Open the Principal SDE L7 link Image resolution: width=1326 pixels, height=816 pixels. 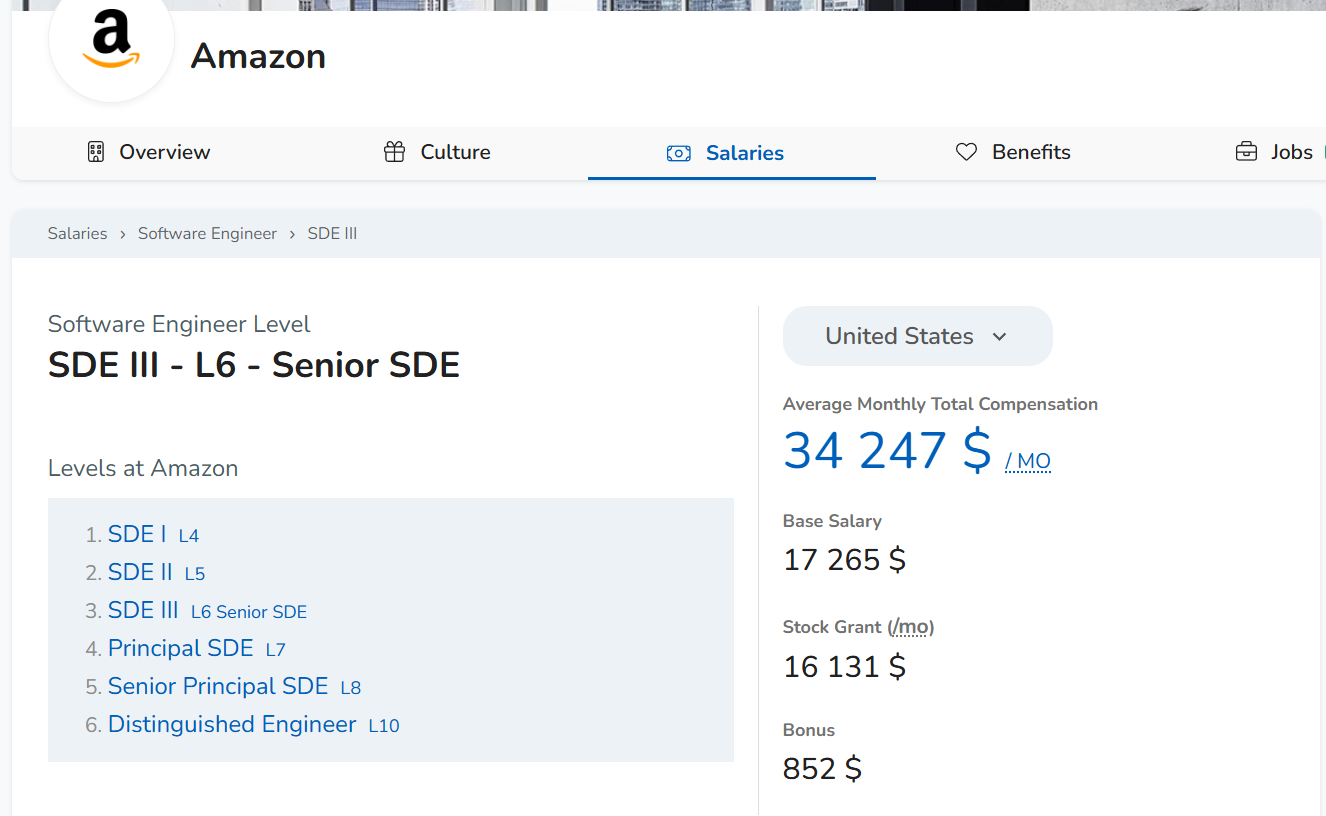(x=197, y=649)
